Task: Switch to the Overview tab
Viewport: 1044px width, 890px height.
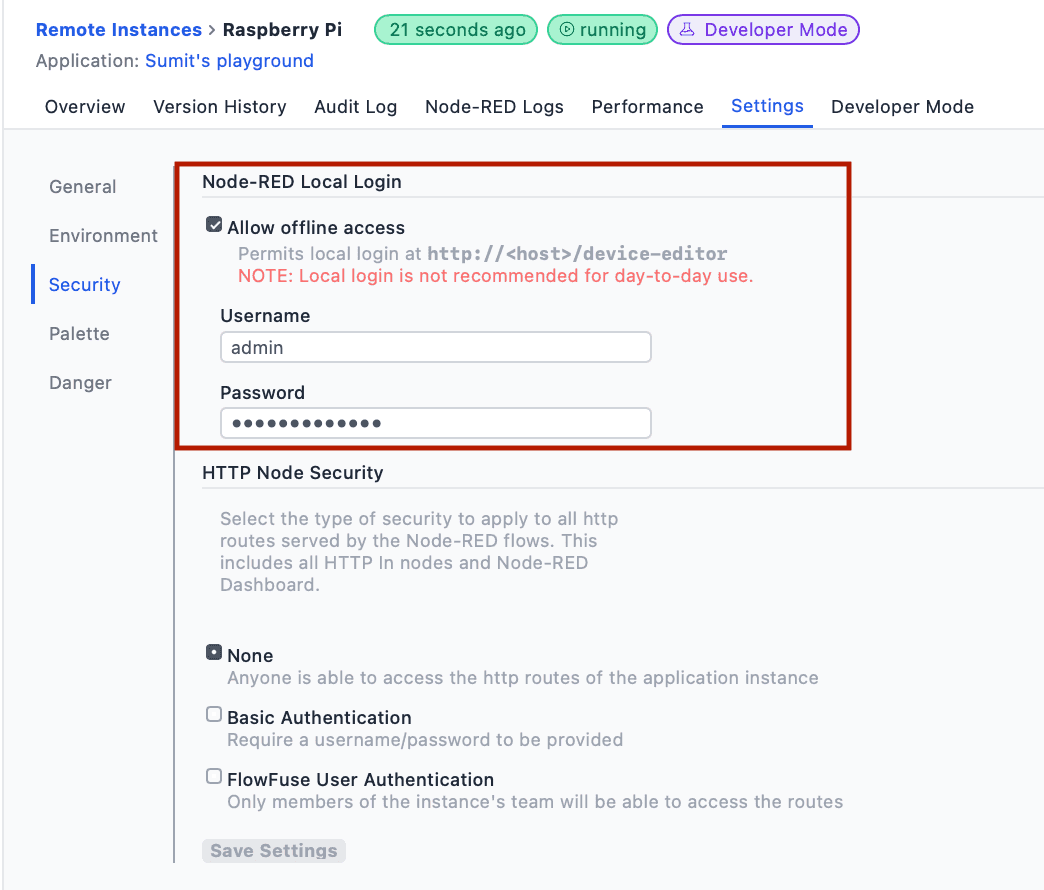Action: pos(84,107)
